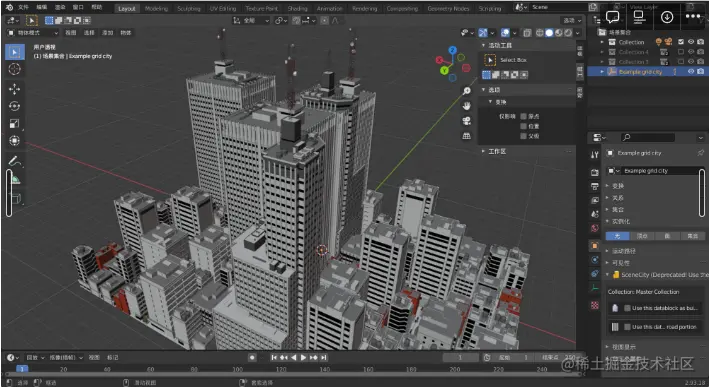Switch to the Geometry Nodes workspace tab
Image resolution: width=709 pixels, height=387 pixels.
tap(448, 8)
